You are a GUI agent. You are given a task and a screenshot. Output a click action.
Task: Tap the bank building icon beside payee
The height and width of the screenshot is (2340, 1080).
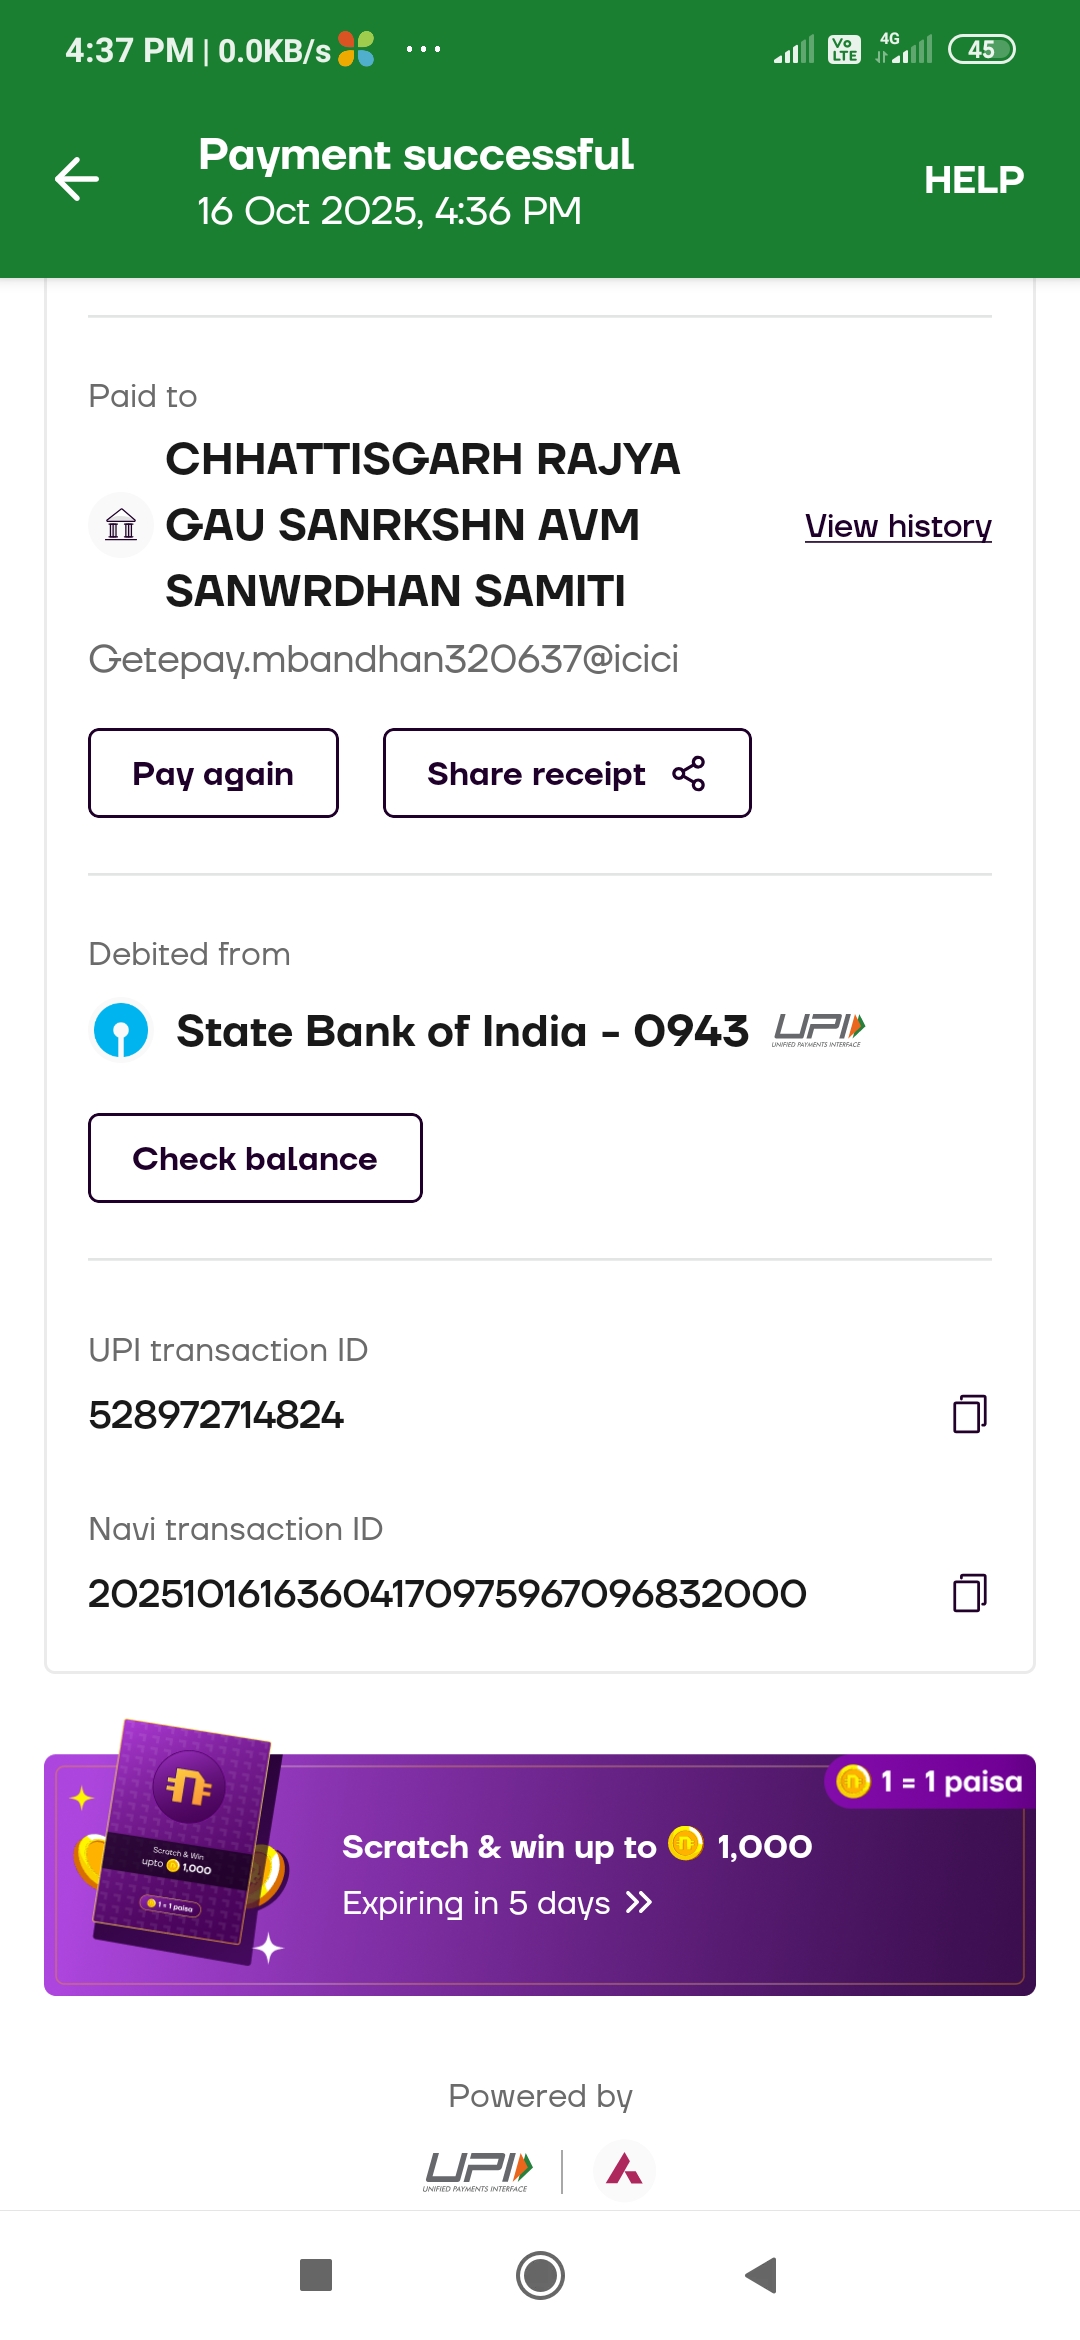121,524
